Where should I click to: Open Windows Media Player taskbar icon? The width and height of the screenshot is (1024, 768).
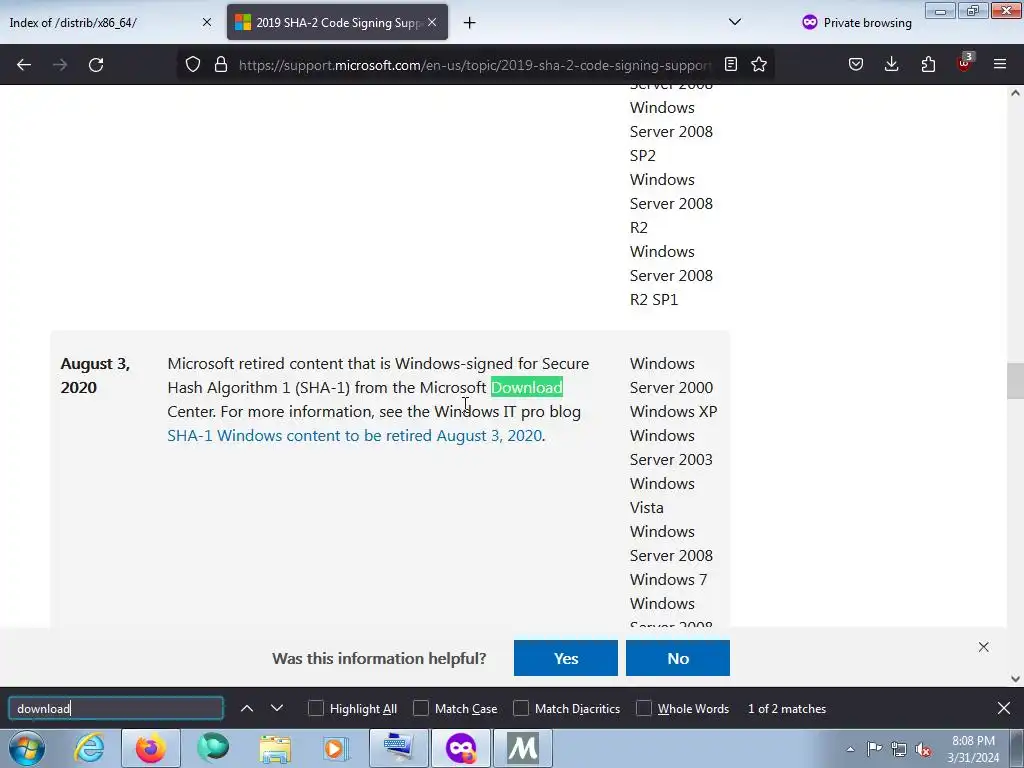click(336, 748)
